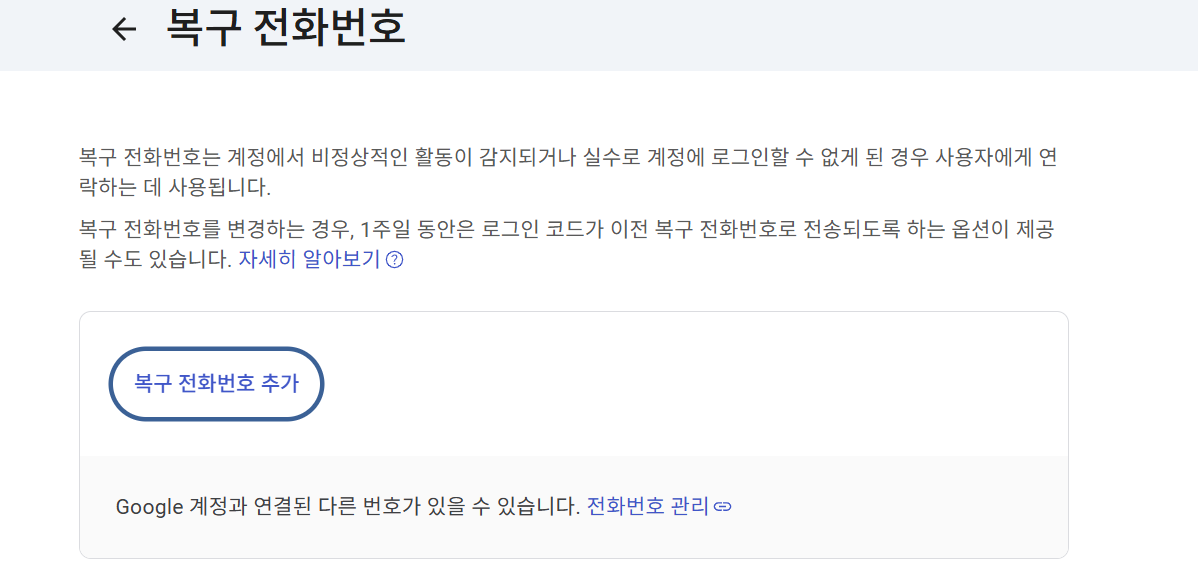Click 될 수도 있습니다 text before 자세히 알아보기
This screenshot has width=1198, height=584.
click(155, 260)
